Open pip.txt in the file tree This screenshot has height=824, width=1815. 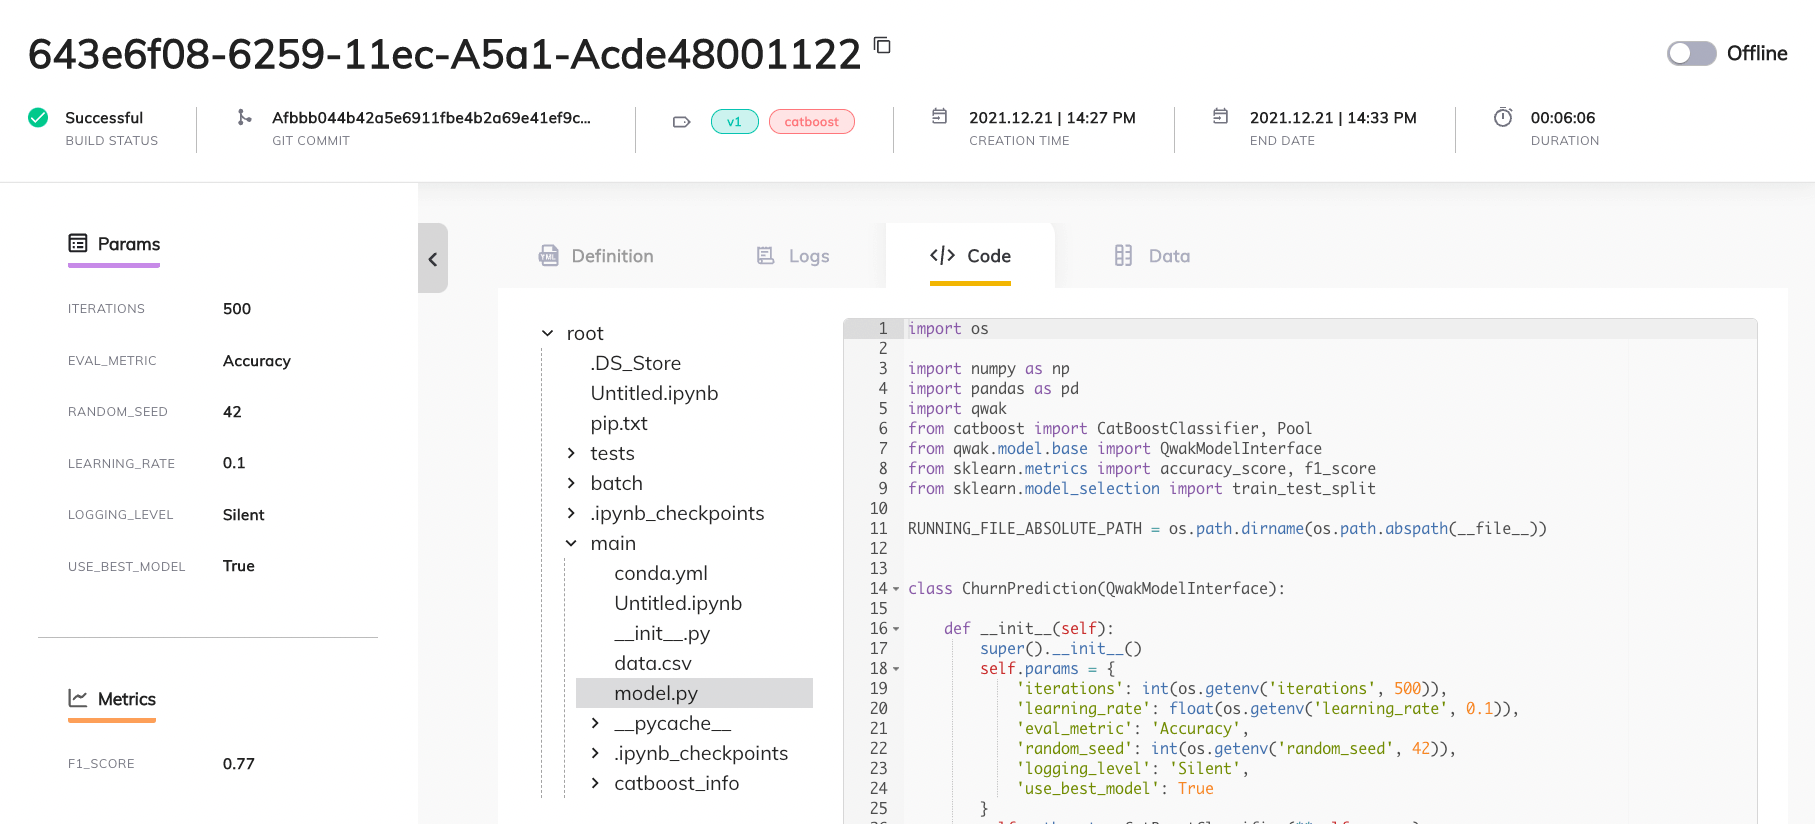(619, 423)
